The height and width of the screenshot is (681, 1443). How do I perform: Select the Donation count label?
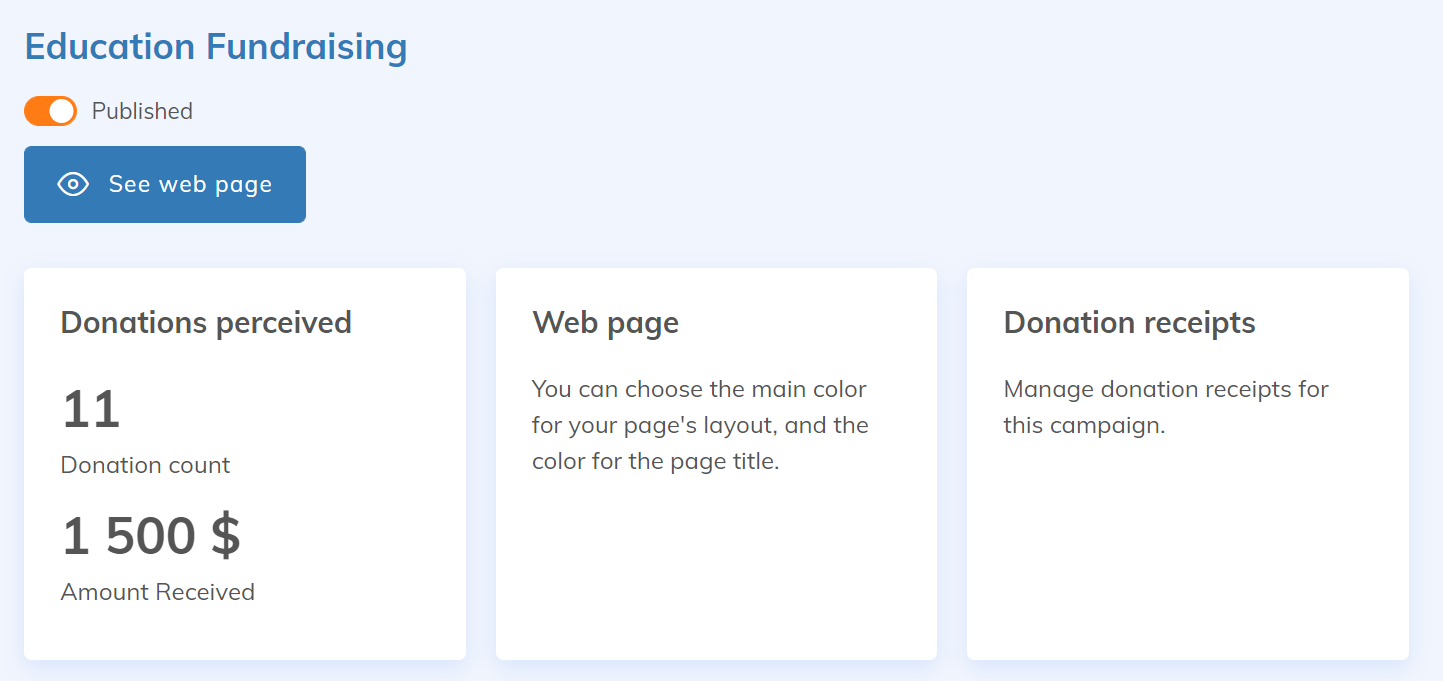(x=145, y=465)
